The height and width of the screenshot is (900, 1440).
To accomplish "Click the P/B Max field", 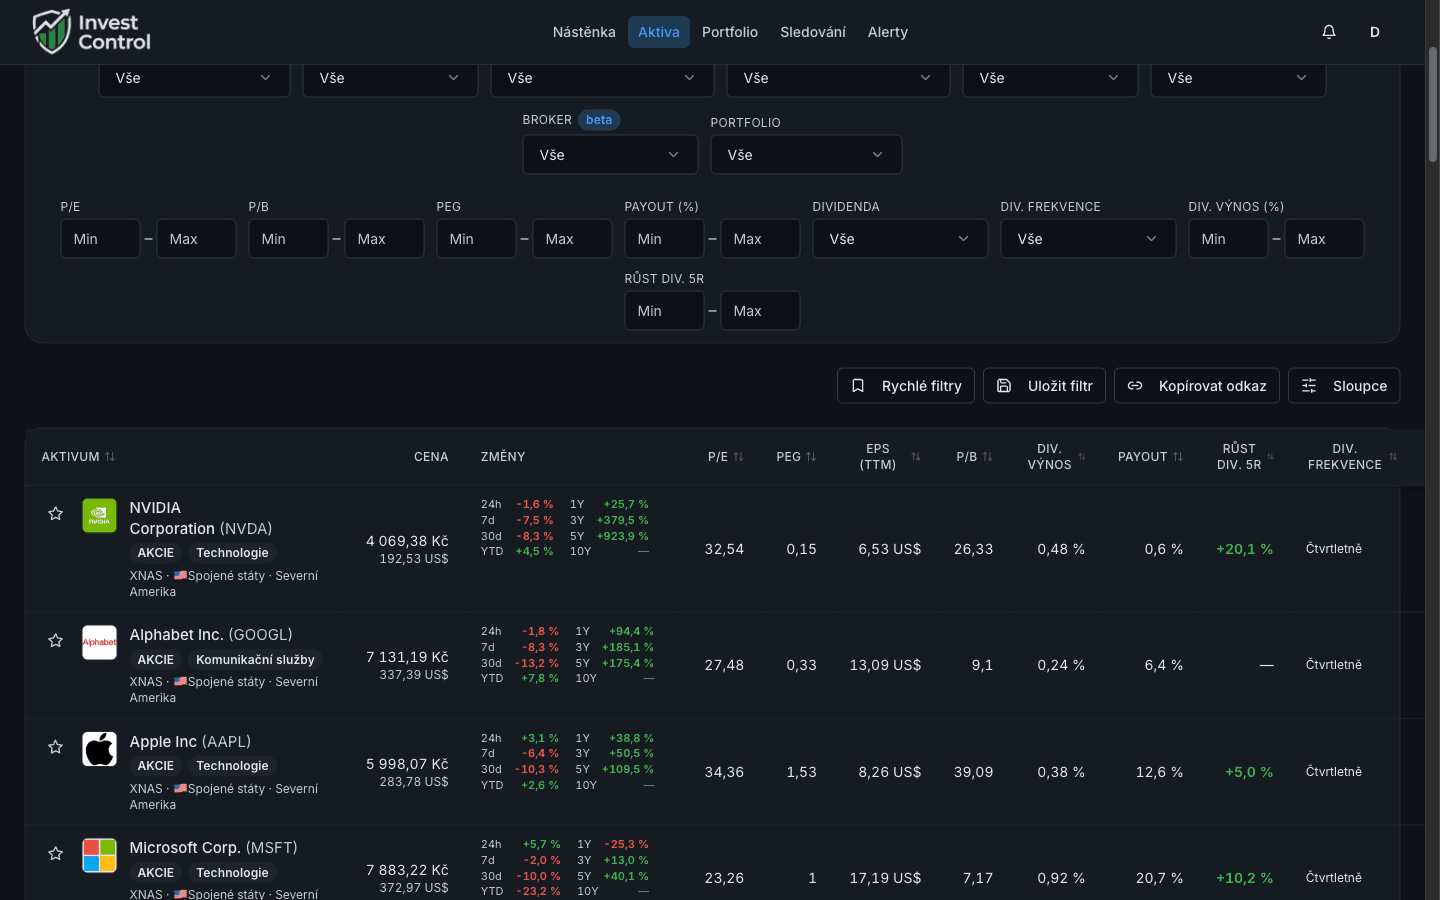I will point(384,239).
